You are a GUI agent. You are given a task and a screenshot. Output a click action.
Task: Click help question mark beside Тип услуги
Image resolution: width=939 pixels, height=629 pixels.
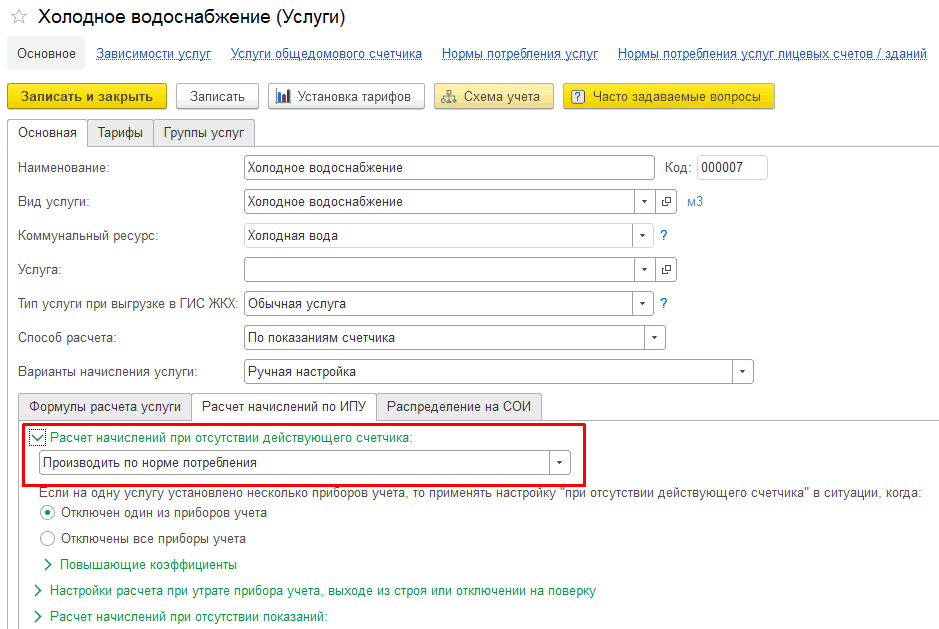click(663, 303)
